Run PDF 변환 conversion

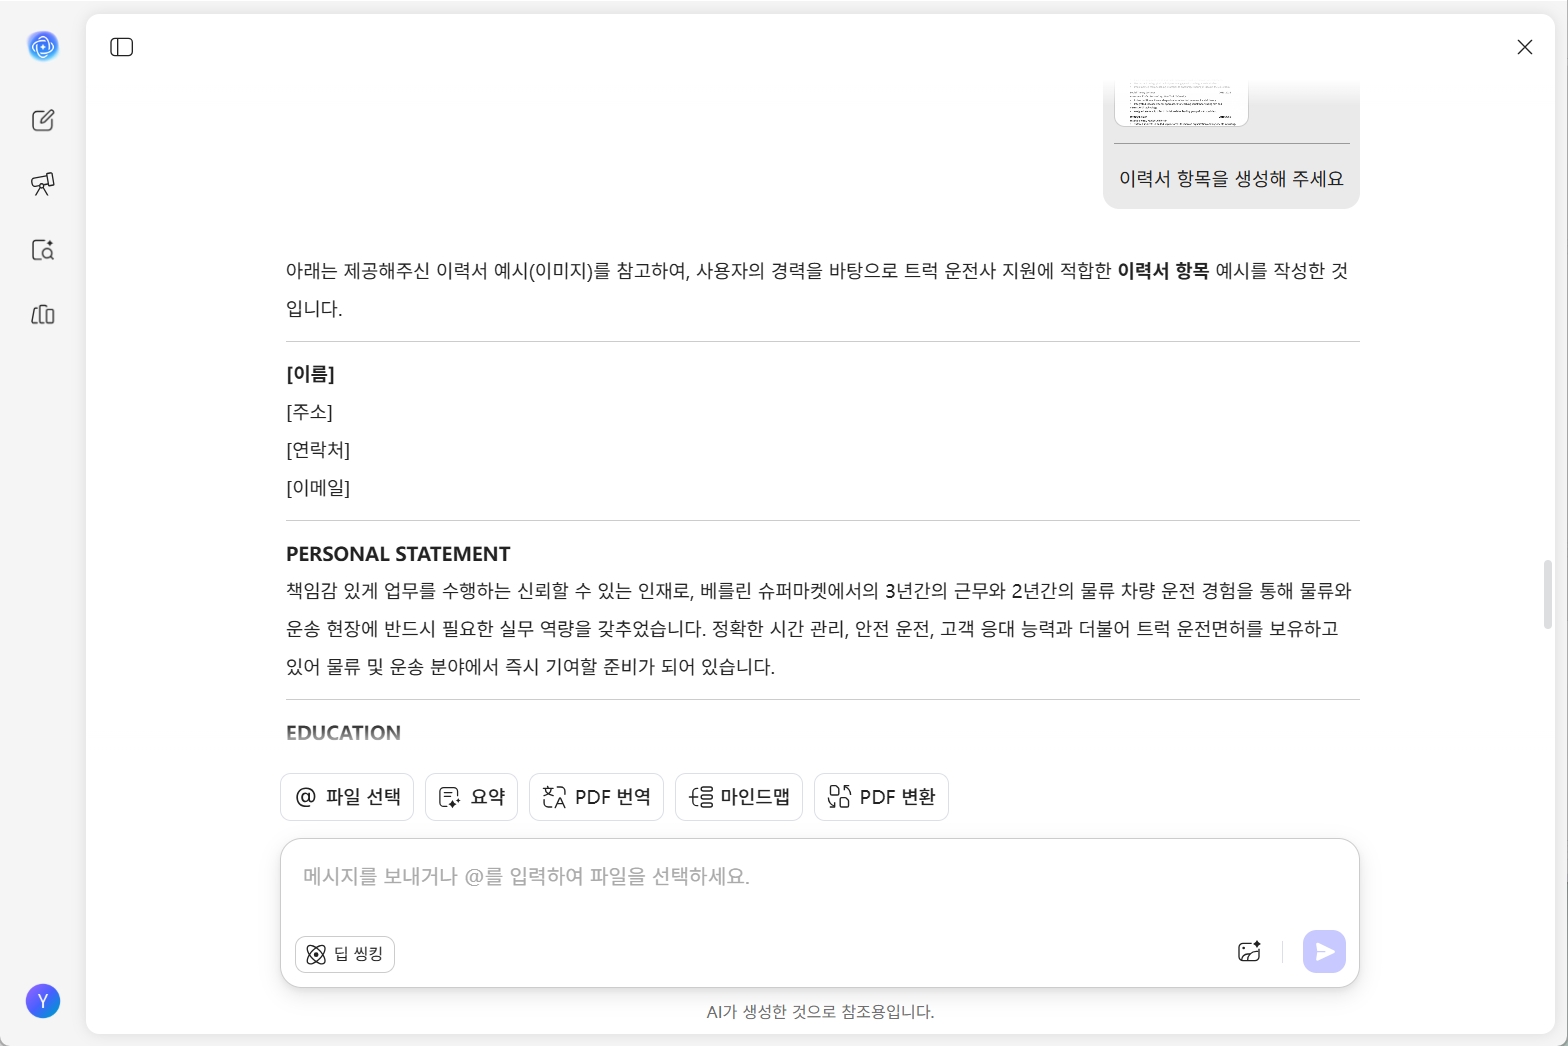(x=881, y=797)
